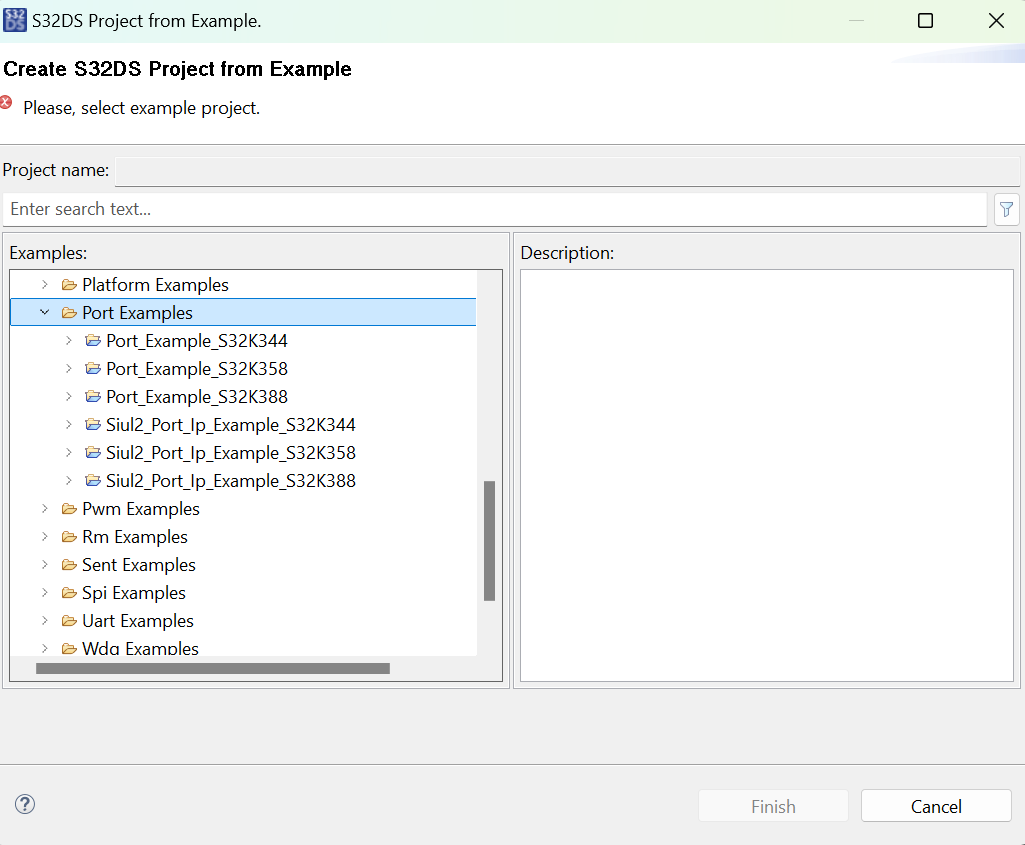
Task: Click the S32DS icon in the title bar
Action: click(x=14, y=19)
